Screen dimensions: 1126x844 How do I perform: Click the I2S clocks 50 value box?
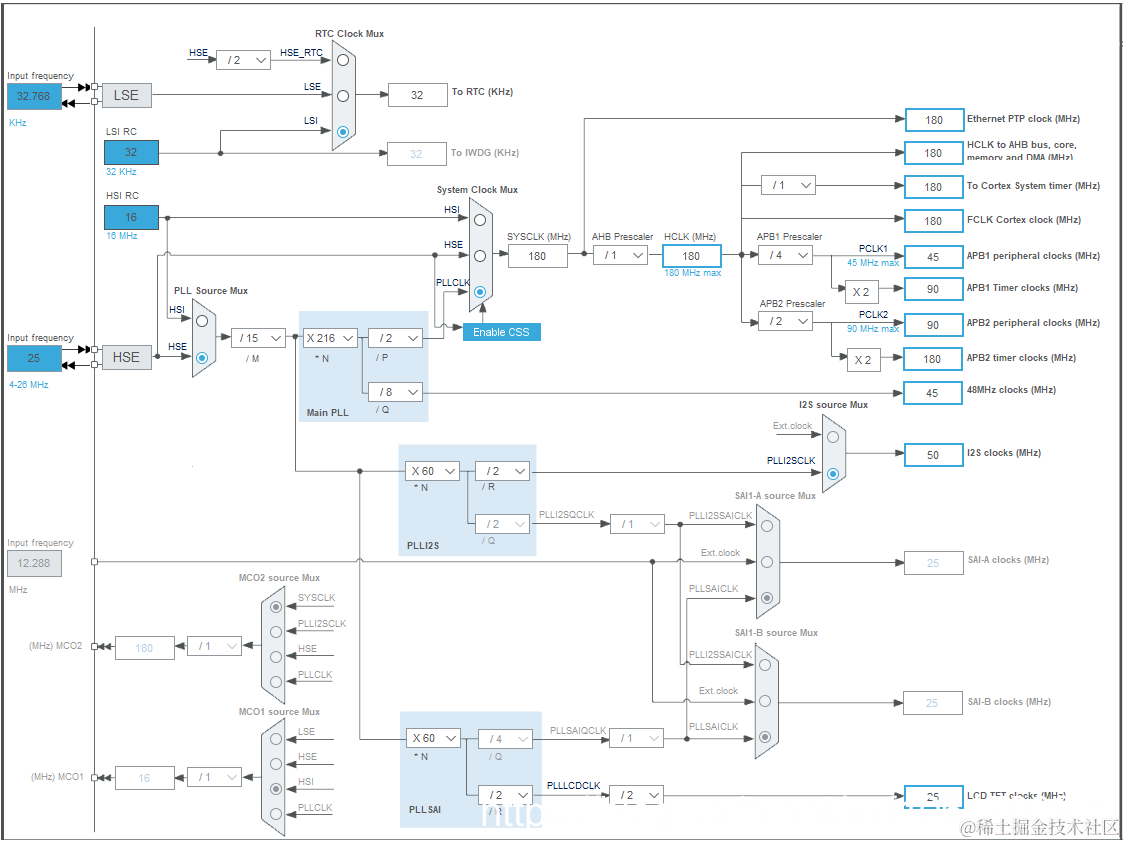pyautogui.click(x=933, y=455)
